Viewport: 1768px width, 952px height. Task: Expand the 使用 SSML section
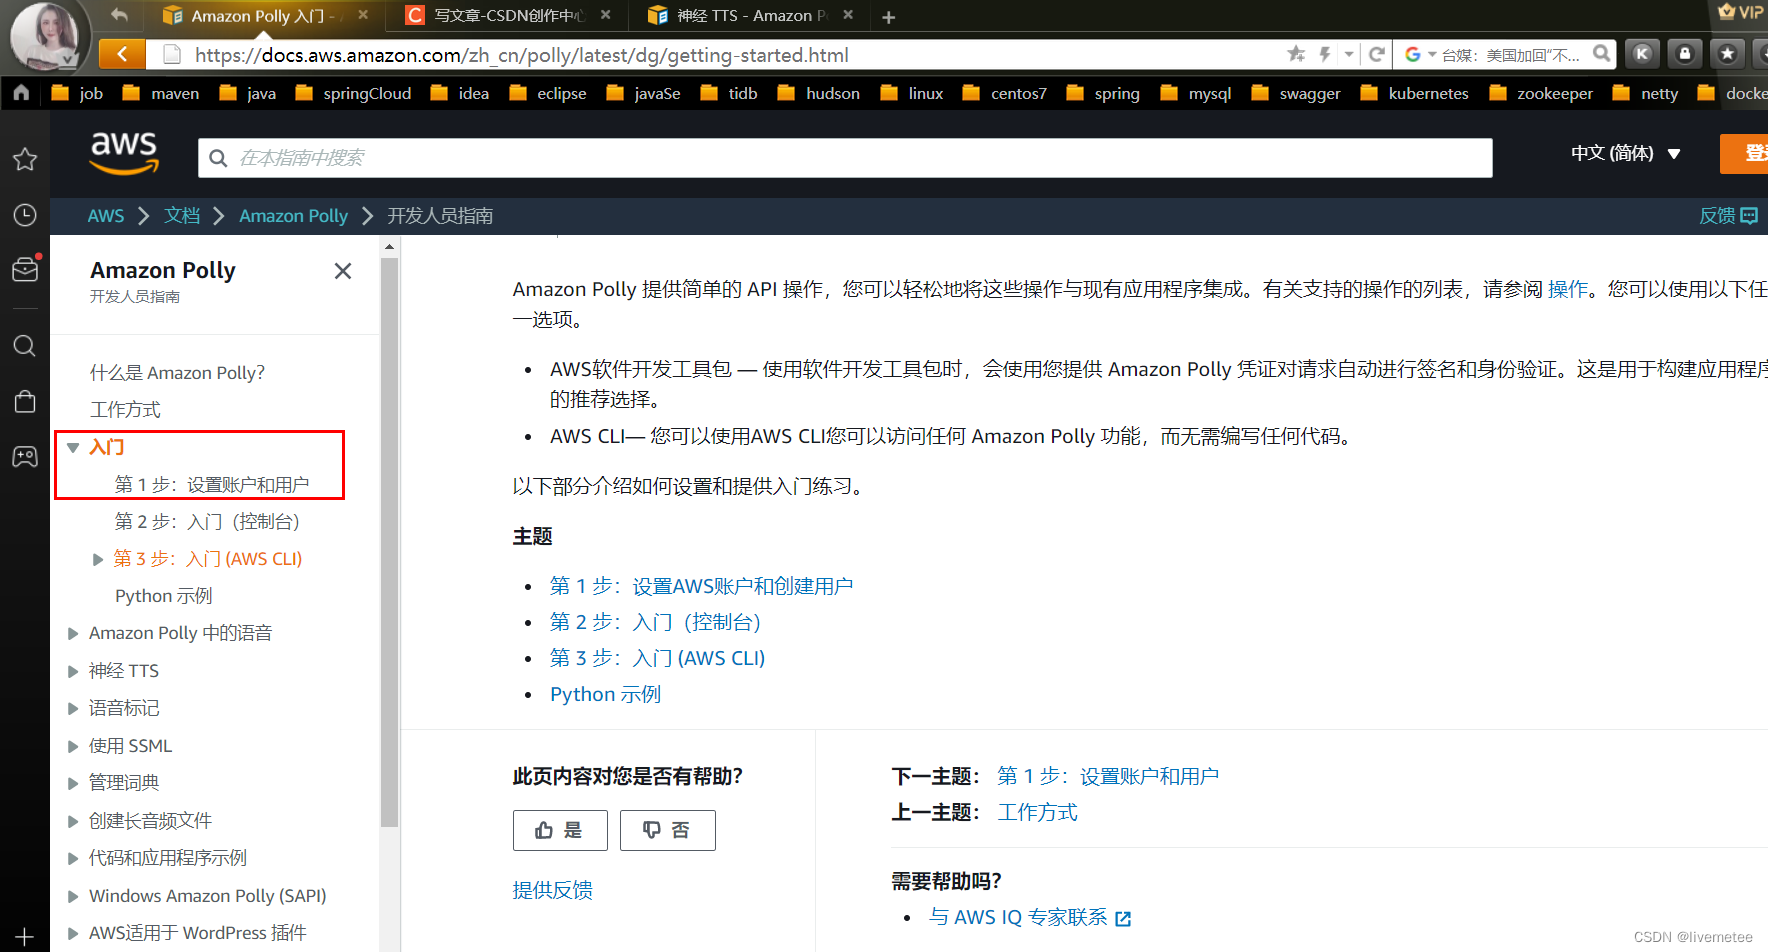click(73, 746)
